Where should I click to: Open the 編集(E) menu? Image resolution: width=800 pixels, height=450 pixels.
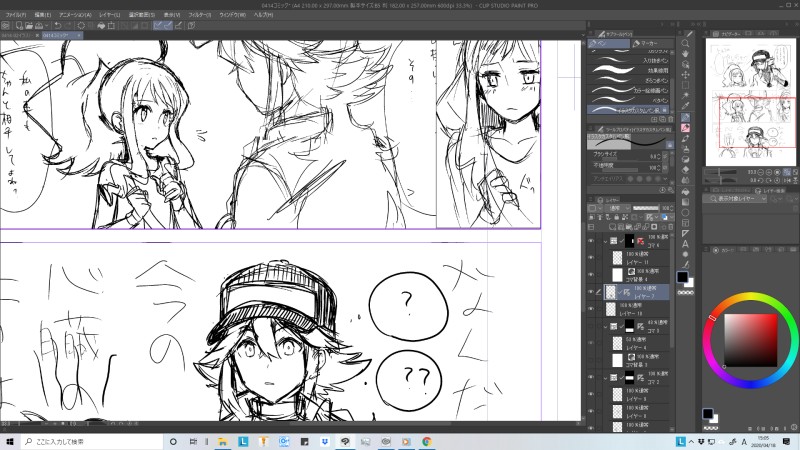(42, 15)
